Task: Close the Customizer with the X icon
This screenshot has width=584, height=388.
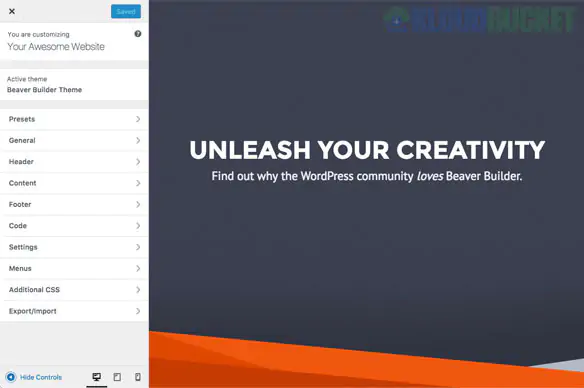Action: click(12, 11)
